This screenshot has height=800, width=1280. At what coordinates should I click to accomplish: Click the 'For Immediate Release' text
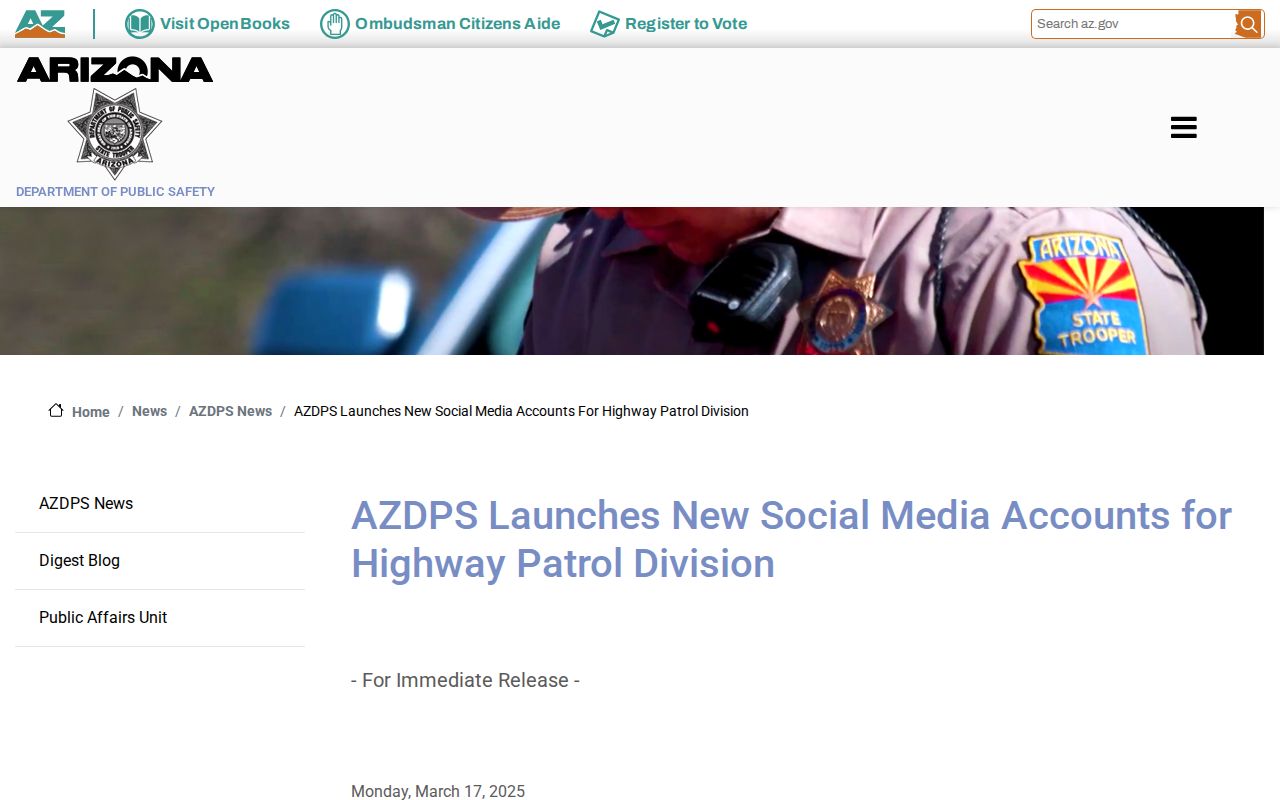coord(465,680)
